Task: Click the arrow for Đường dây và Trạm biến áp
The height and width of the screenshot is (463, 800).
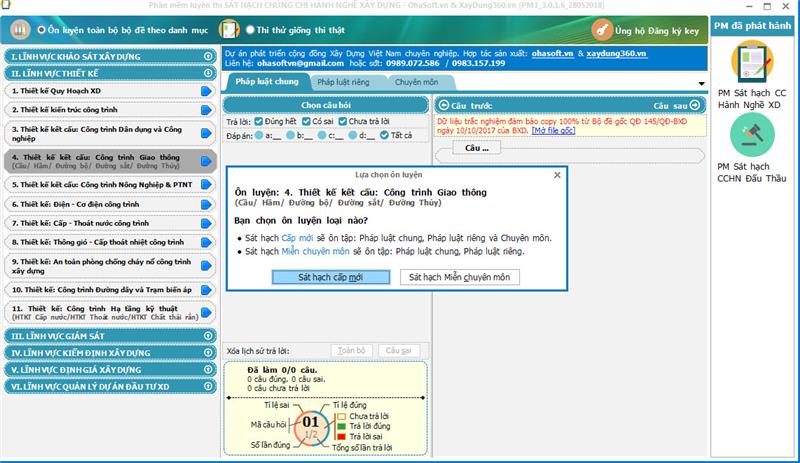Action: (206, 290)
